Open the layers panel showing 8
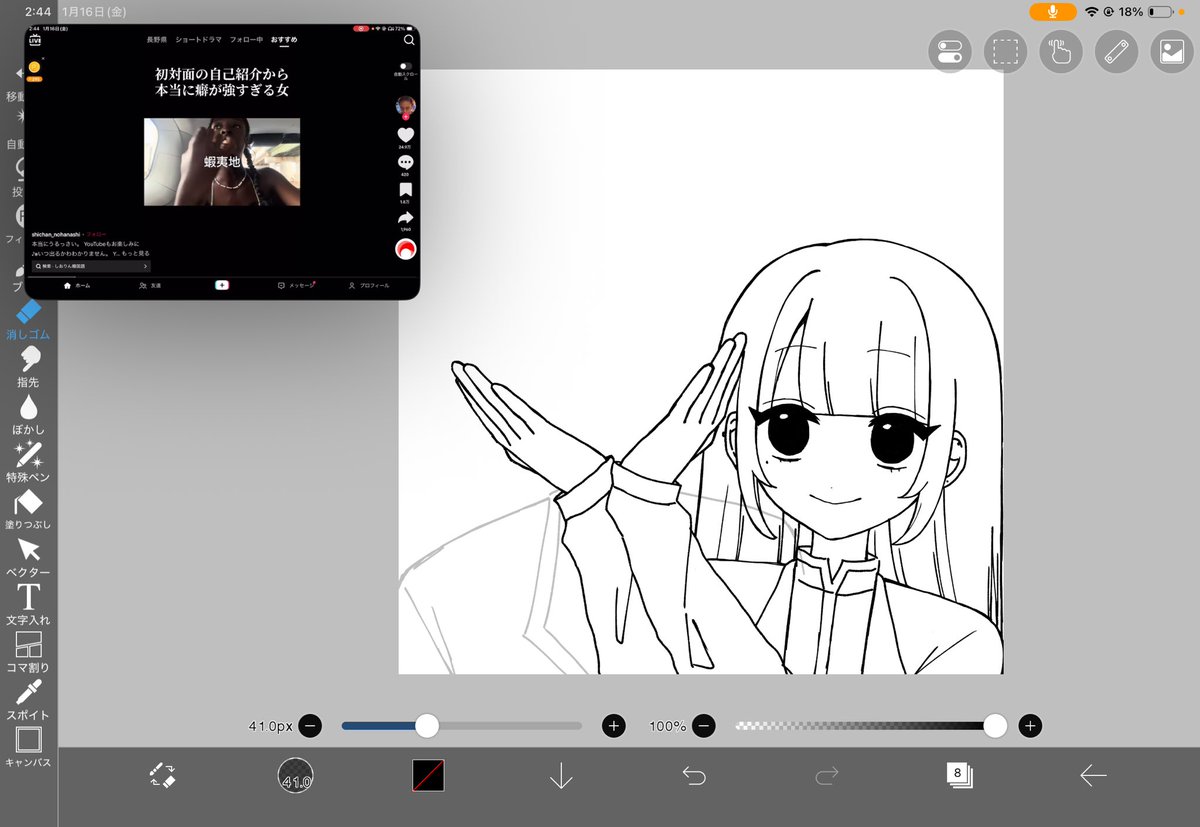The width and height of the screenshot is (1200, 827). [x=960, y=775]
